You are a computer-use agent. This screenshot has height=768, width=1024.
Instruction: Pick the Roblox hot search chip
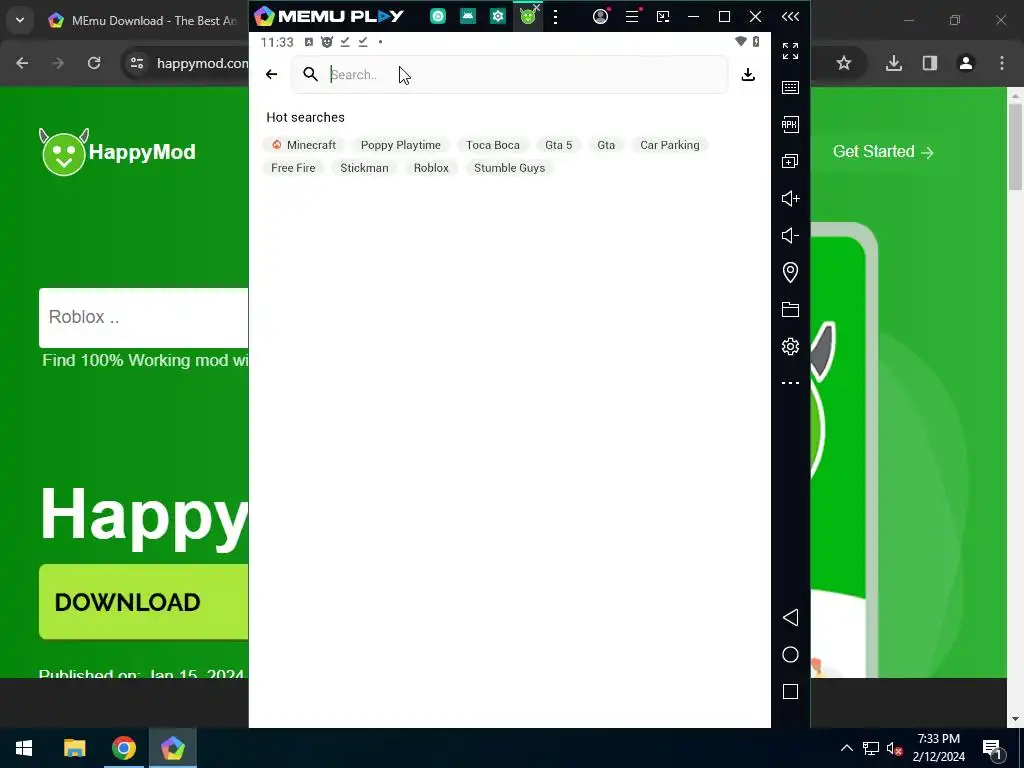(431, 168)
